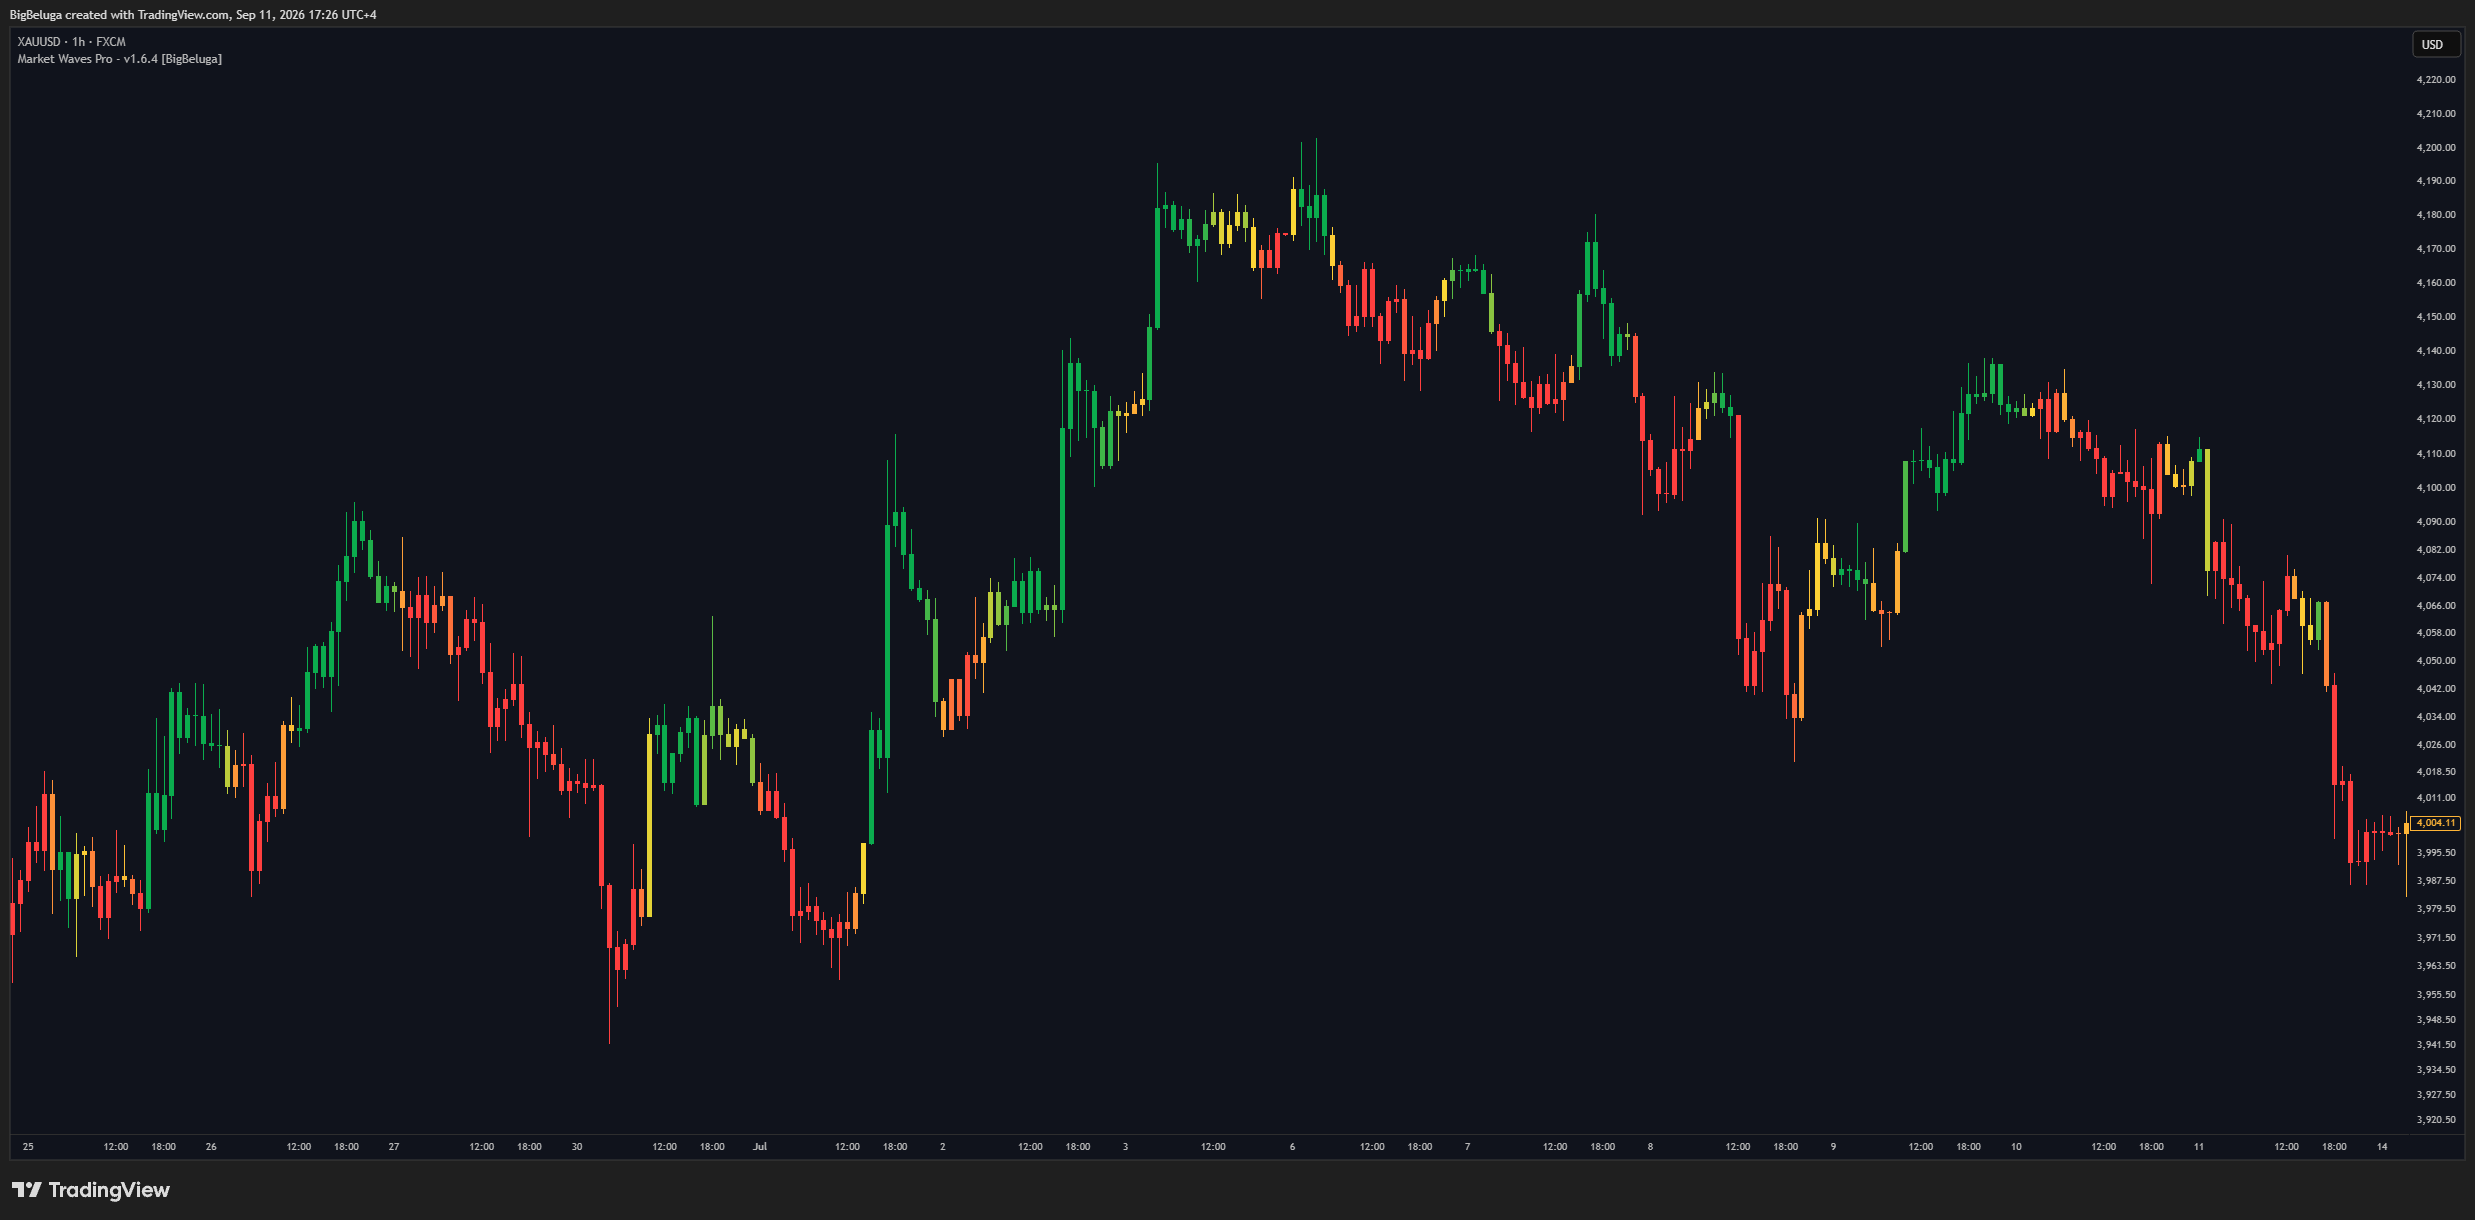The width and height of the screenshot is (2475, 1220).
Task: Click the Jul label on time axis
Action: (760, 1147)
